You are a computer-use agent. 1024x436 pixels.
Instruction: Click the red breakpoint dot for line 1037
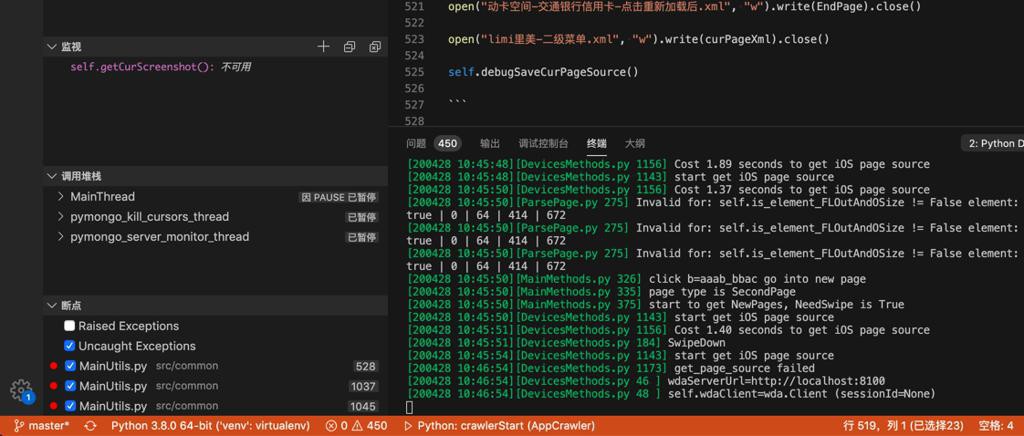[x=54, y=386]
